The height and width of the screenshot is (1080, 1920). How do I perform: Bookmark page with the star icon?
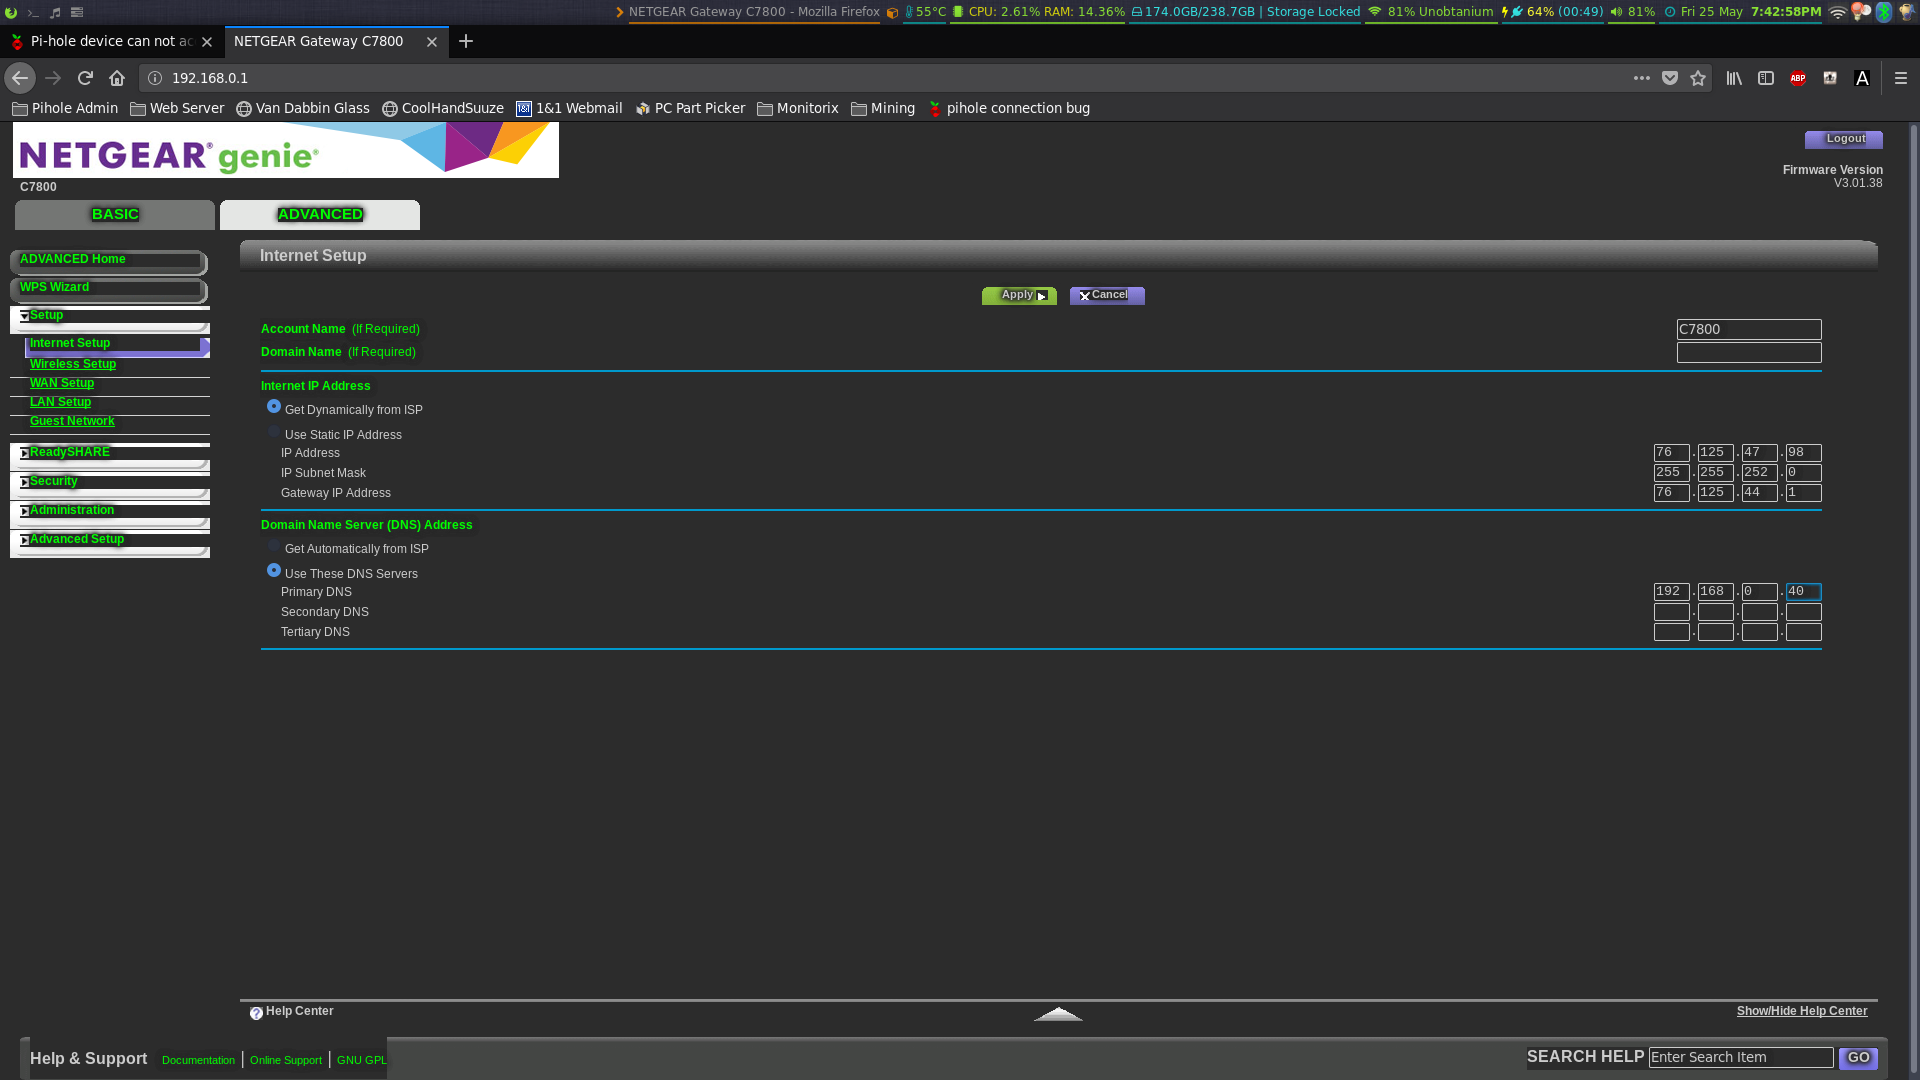(x=1698, y=78)
